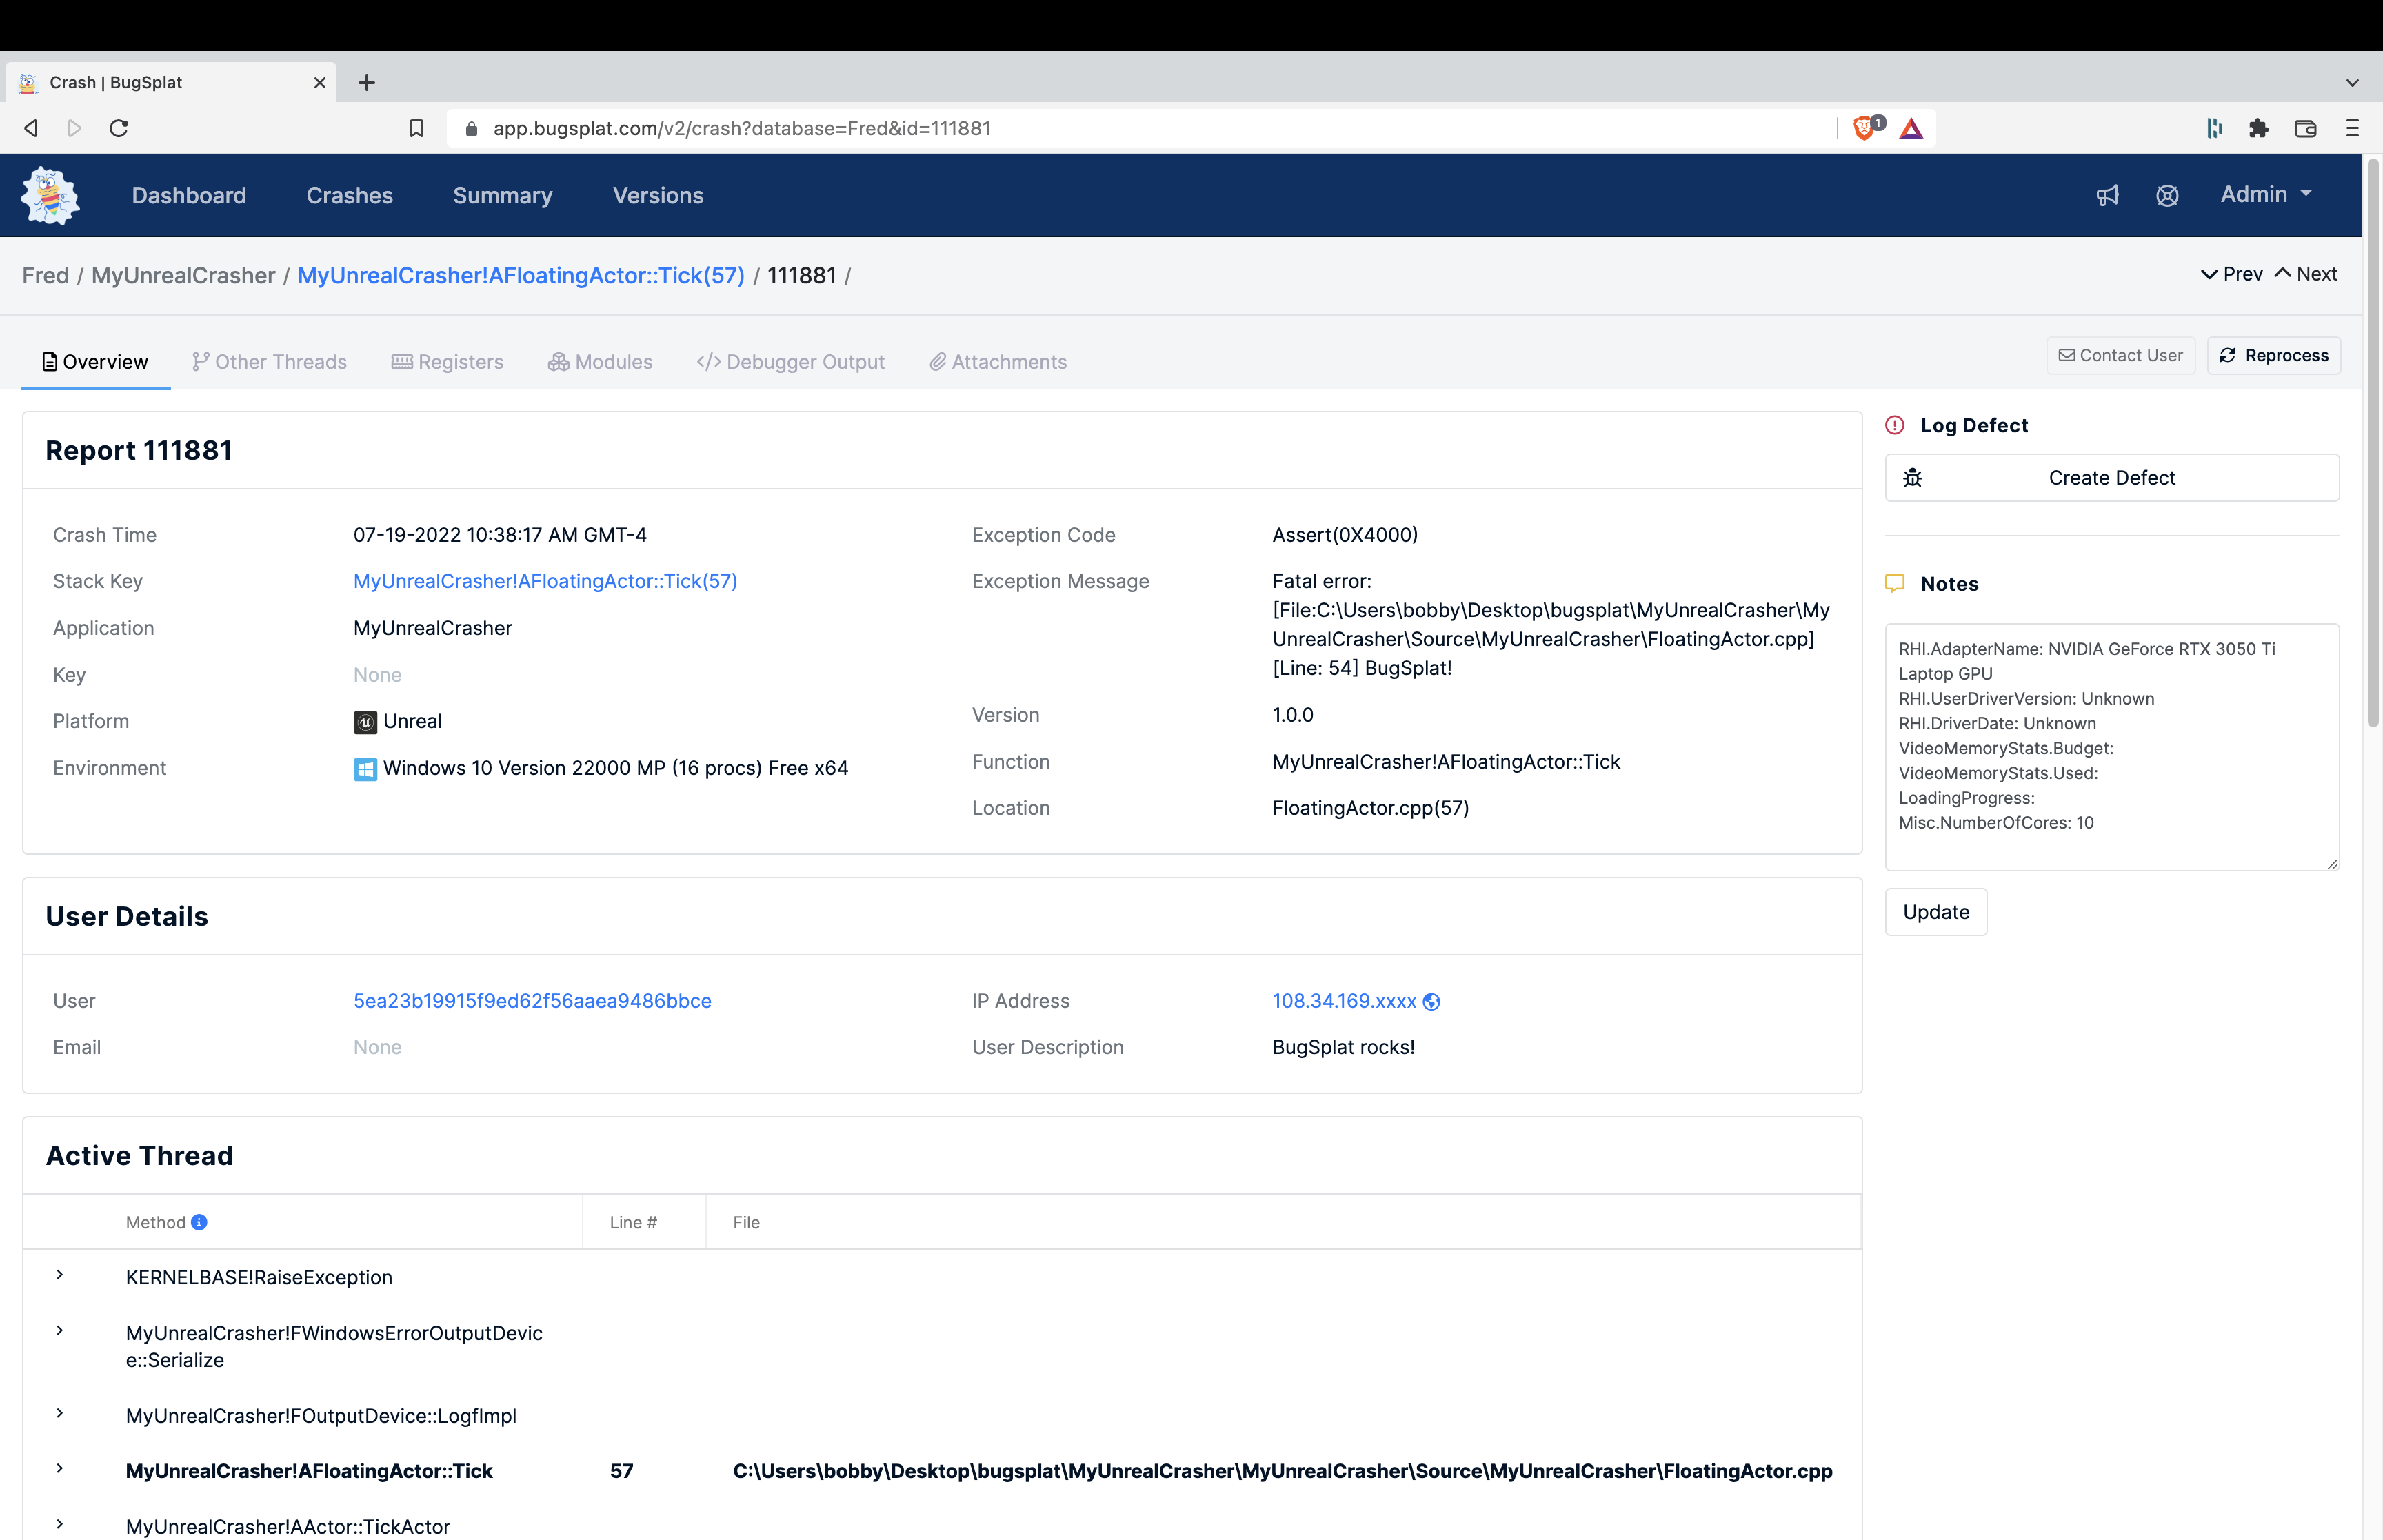Image resolution: width=2383 pixels, height=1540 pixels.
Task: Click the Unreal platform icon
Action: pyautogui.click(x=365, y=722)
